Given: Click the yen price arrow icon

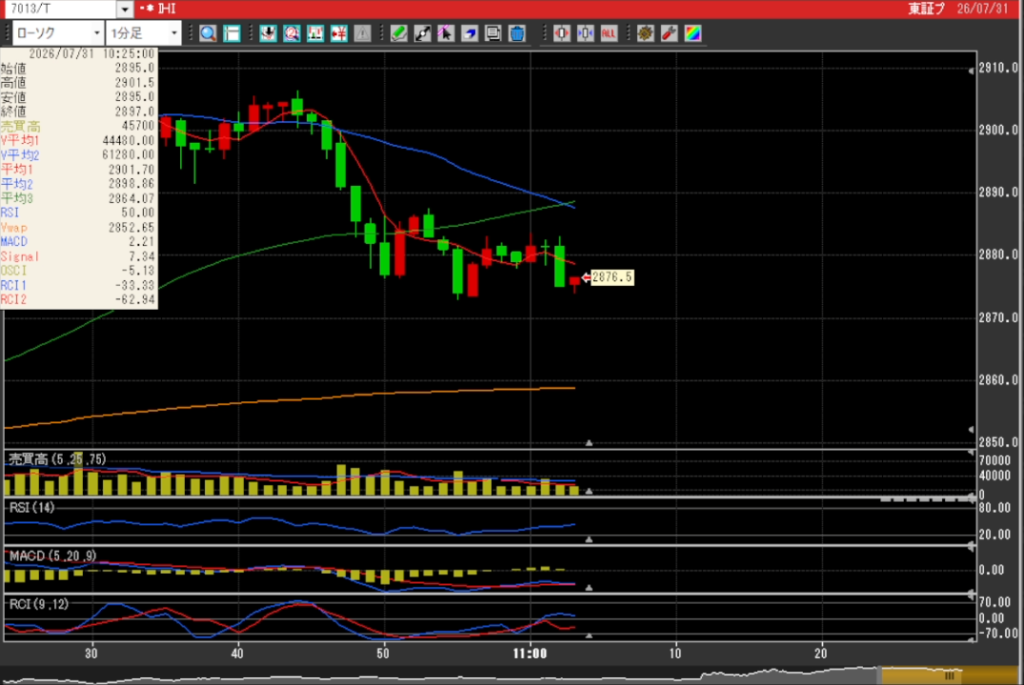Looking at the screenshot, I should 339,33.
